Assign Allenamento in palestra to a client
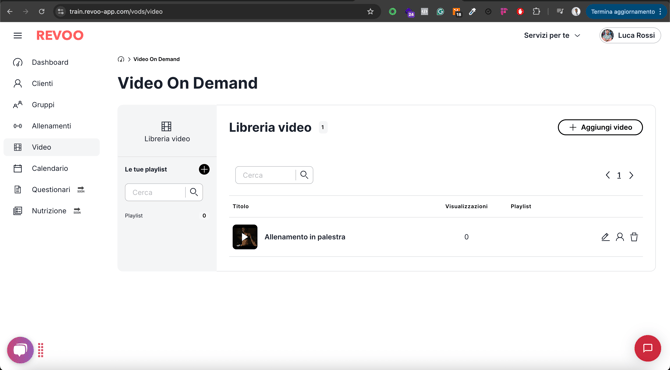670x370 pixels. coord(620,237)
